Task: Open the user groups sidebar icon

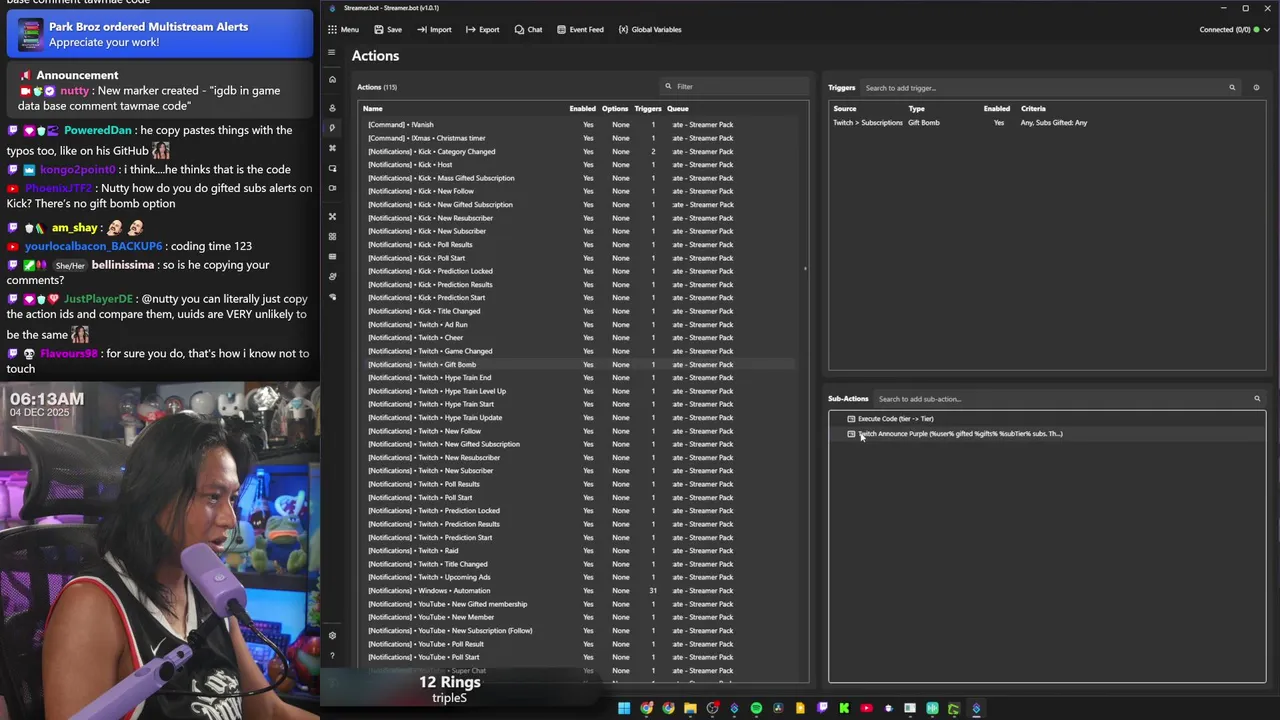Action: (x=332, y=276)
